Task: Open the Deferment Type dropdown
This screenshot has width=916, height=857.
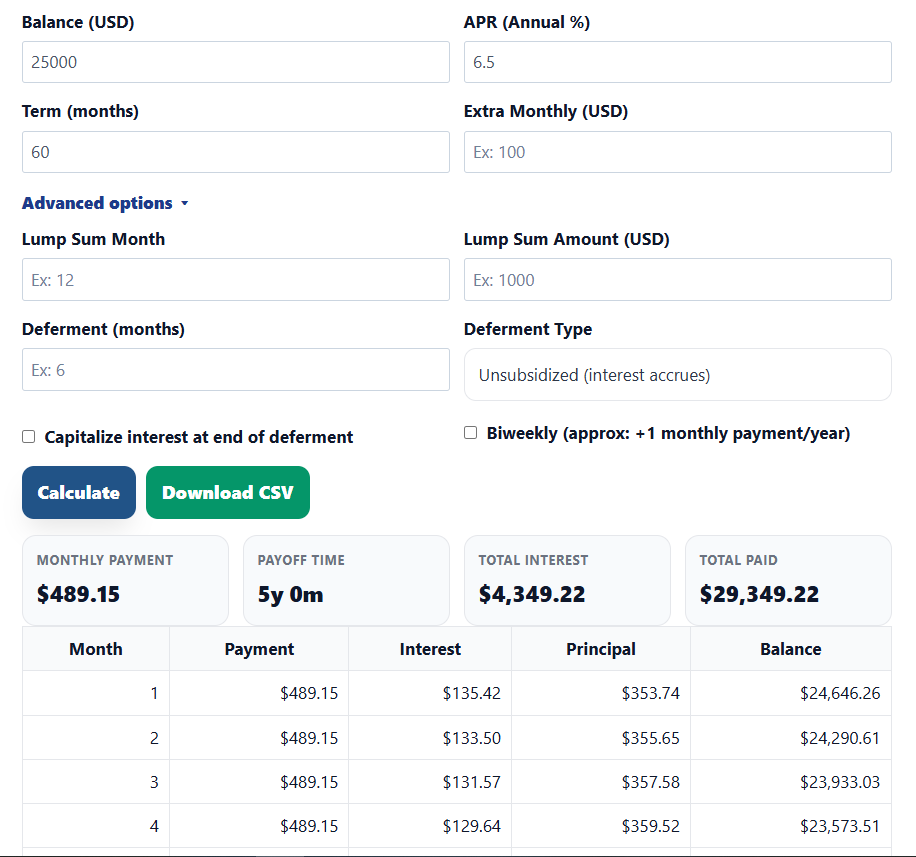Action: [677, 375]
